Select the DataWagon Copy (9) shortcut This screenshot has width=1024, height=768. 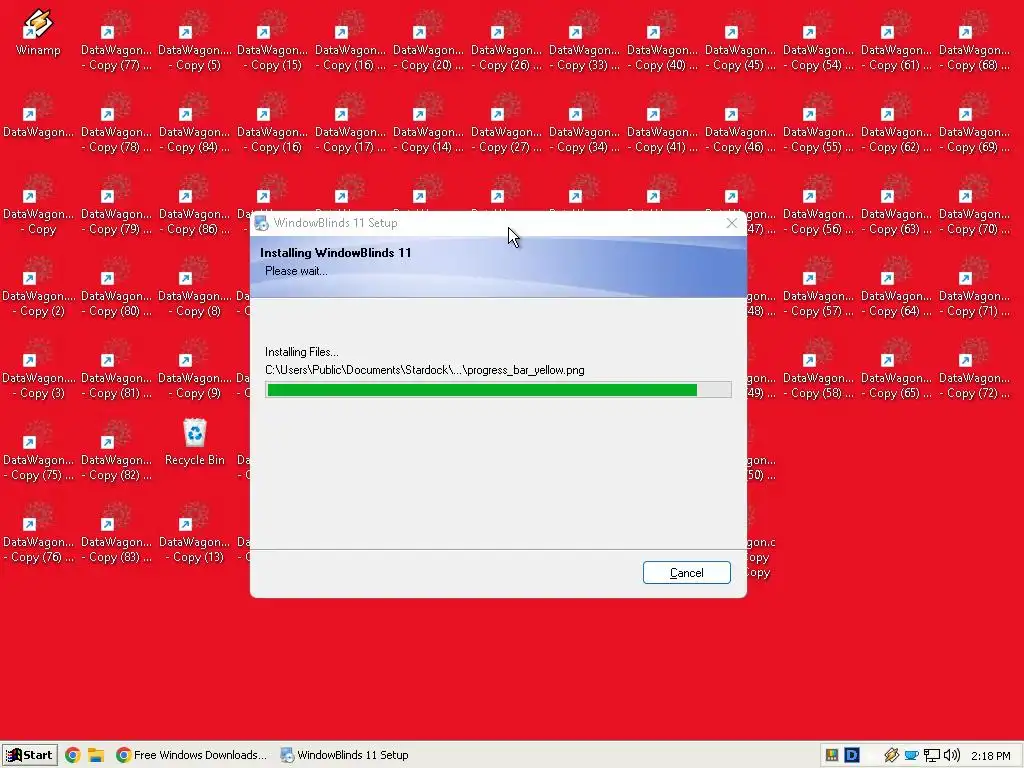click(x=195, y=370)
